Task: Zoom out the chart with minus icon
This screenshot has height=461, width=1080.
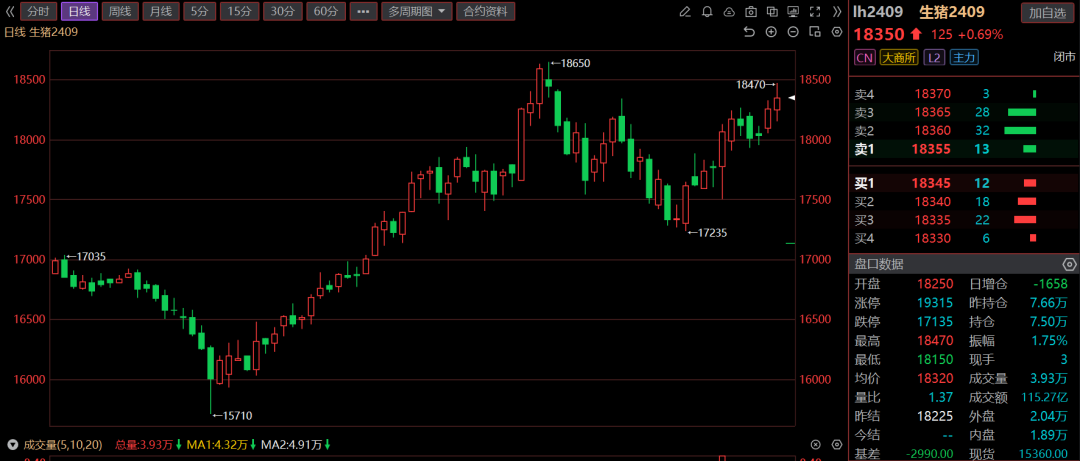Action: click(x=793, y=32)
